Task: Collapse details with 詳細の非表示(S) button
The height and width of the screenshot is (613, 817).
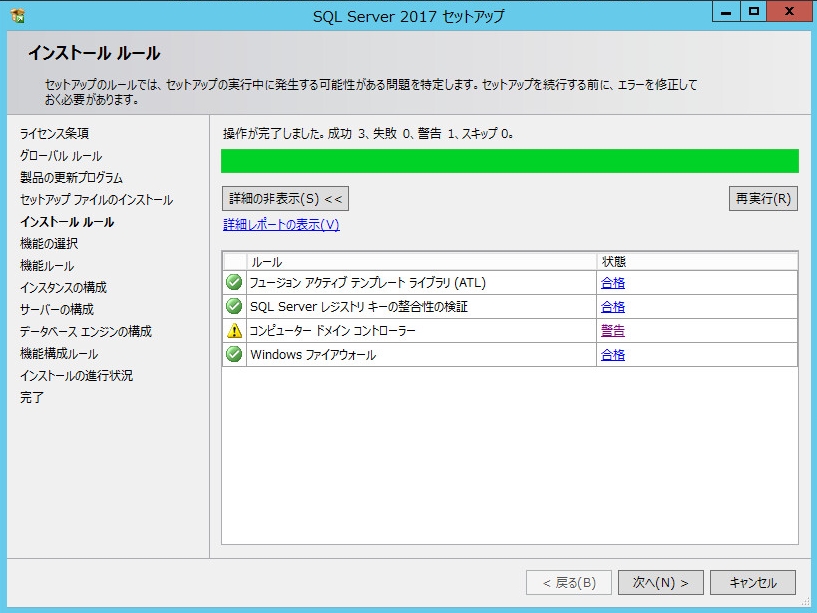Action: pos(283,198)
